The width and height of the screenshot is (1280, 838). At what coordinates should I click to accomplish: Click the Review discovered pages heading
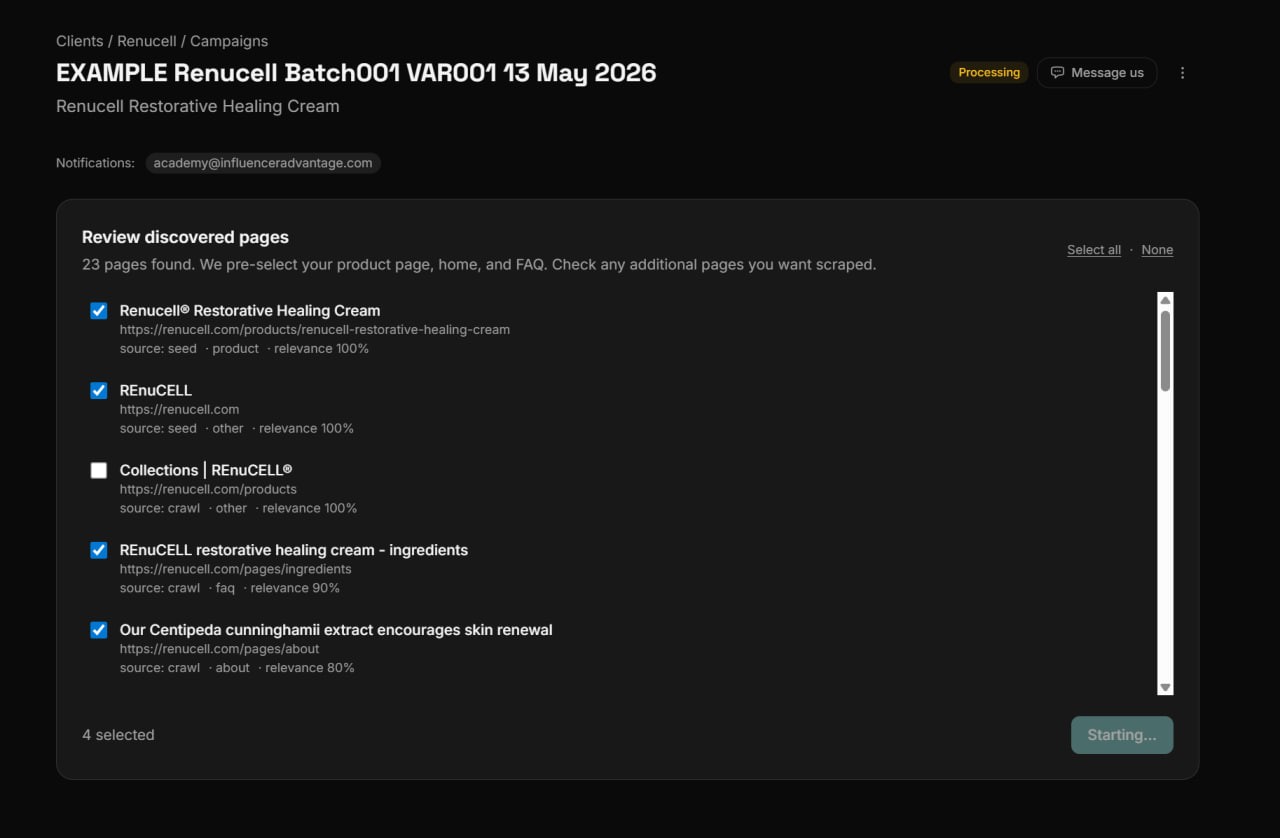click(x=185, y=237)
